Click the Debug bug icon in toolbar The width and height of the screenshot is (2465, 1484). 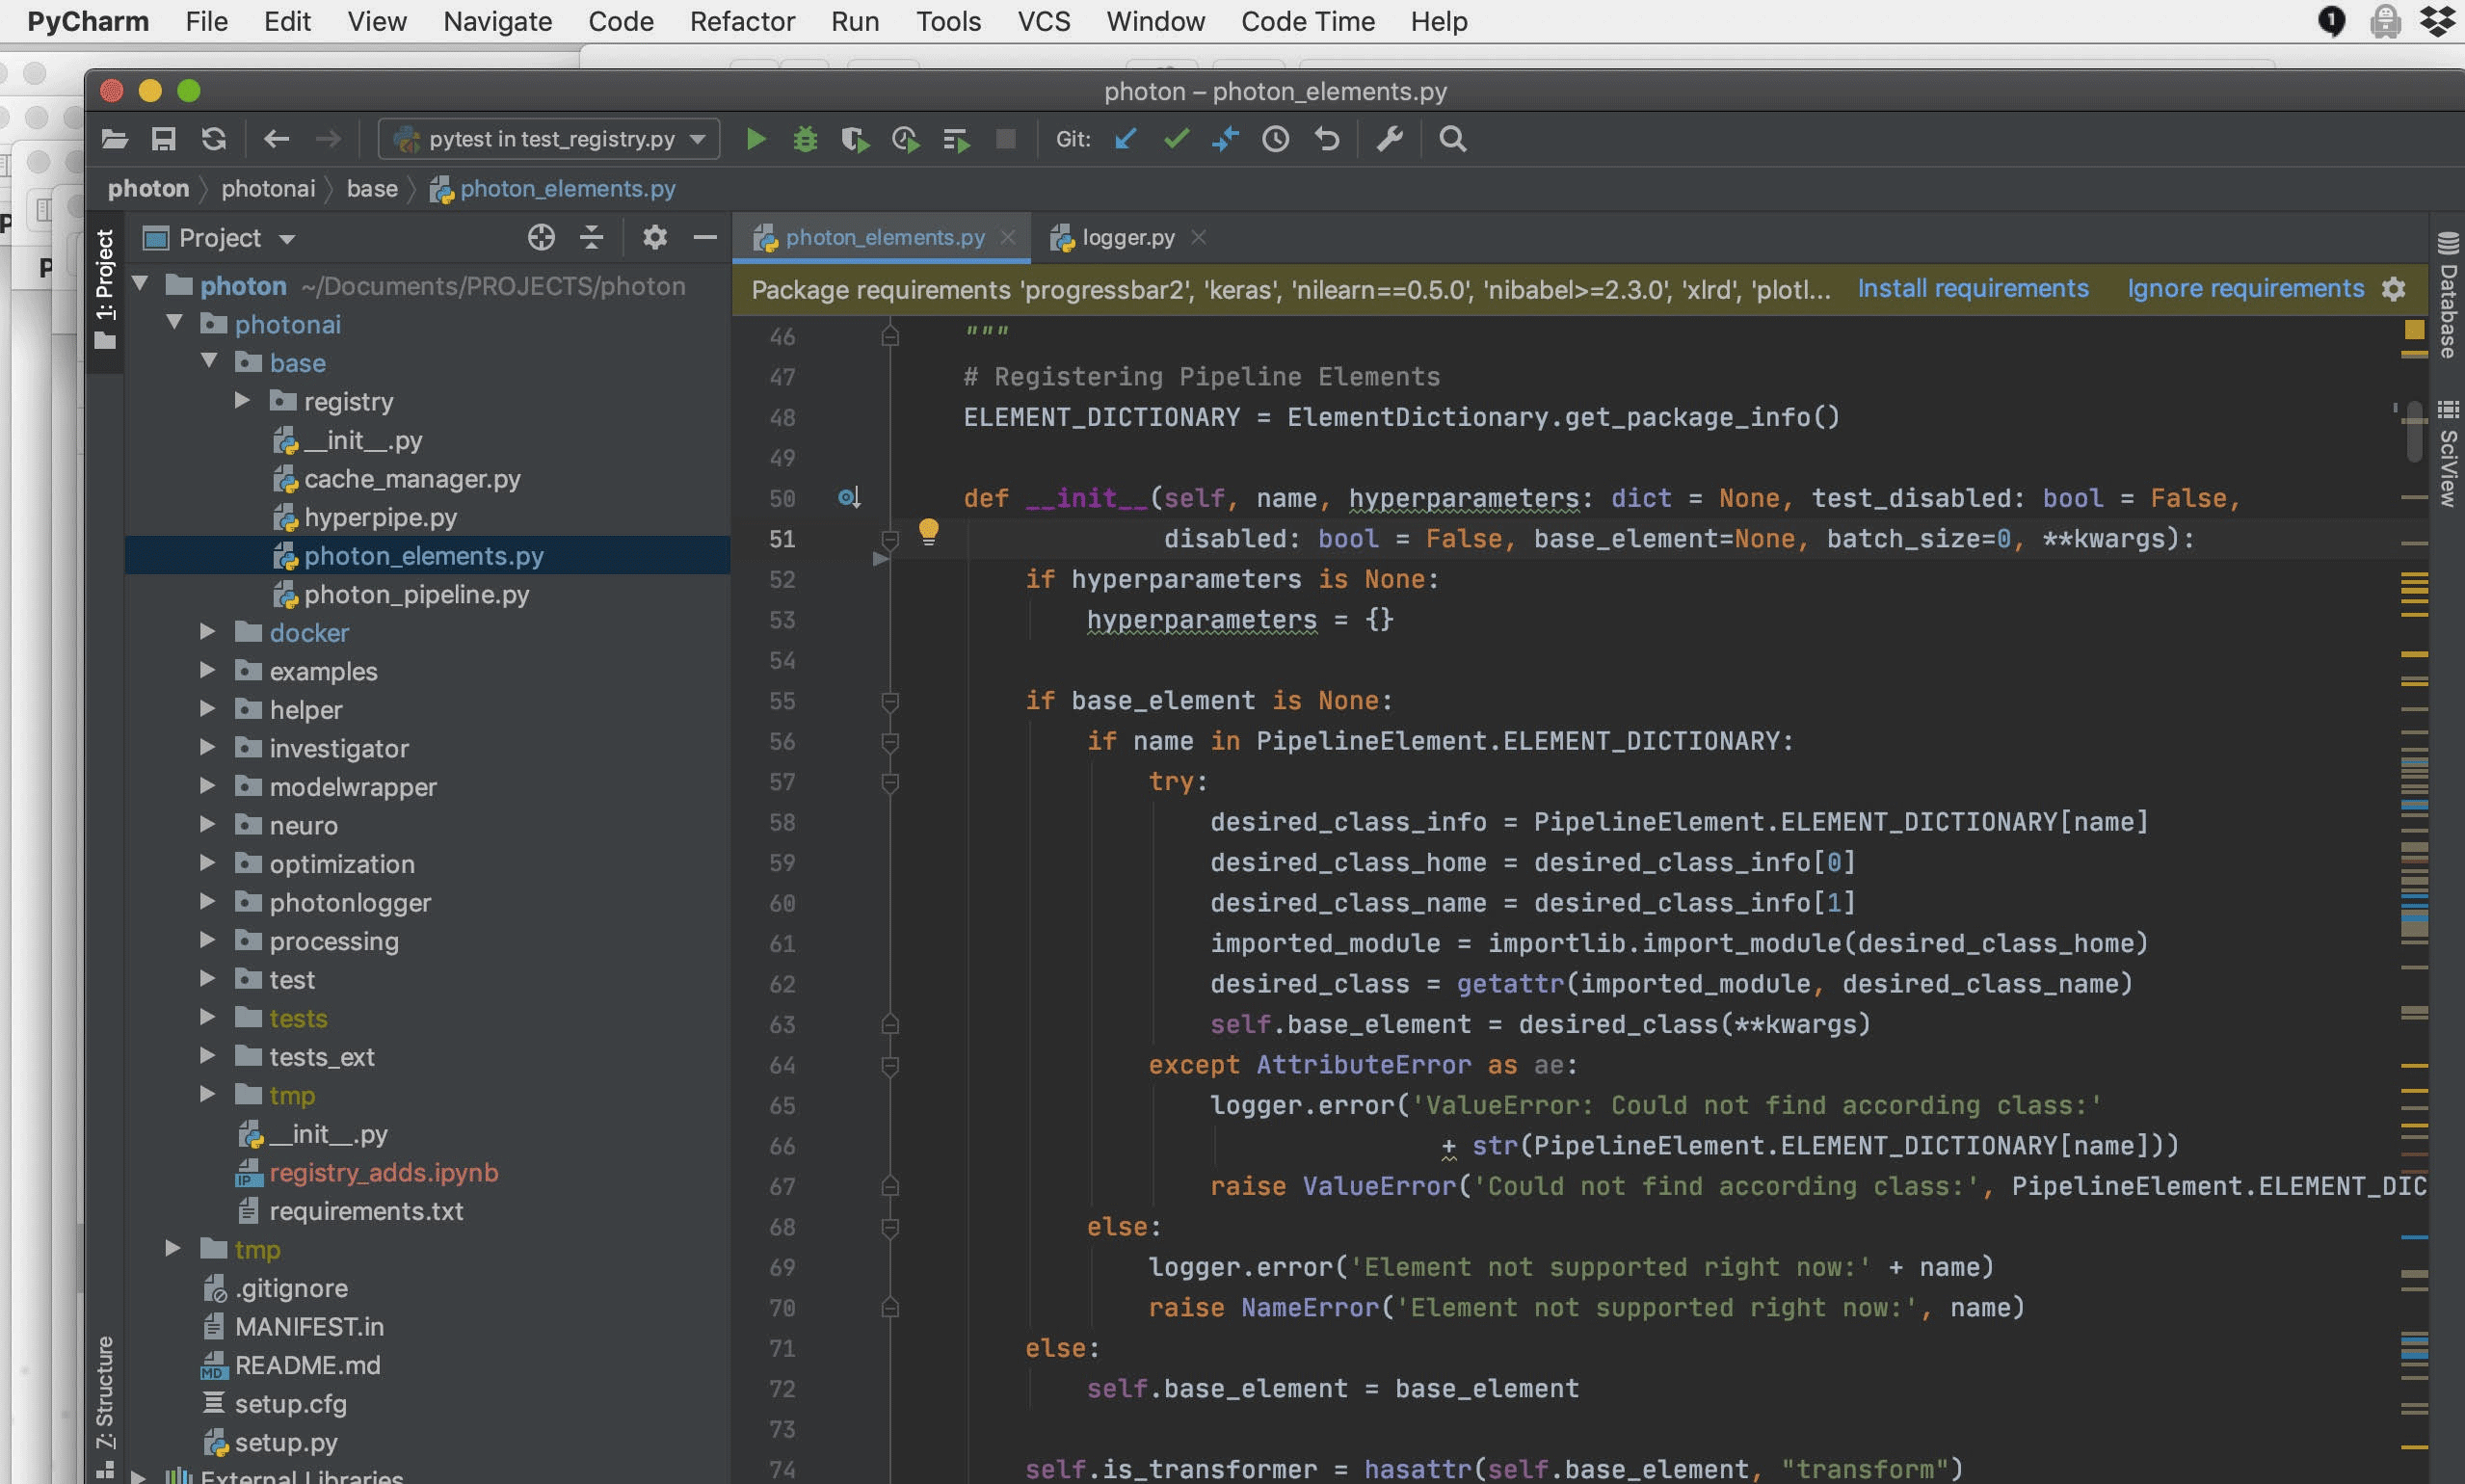click(805, 139)
